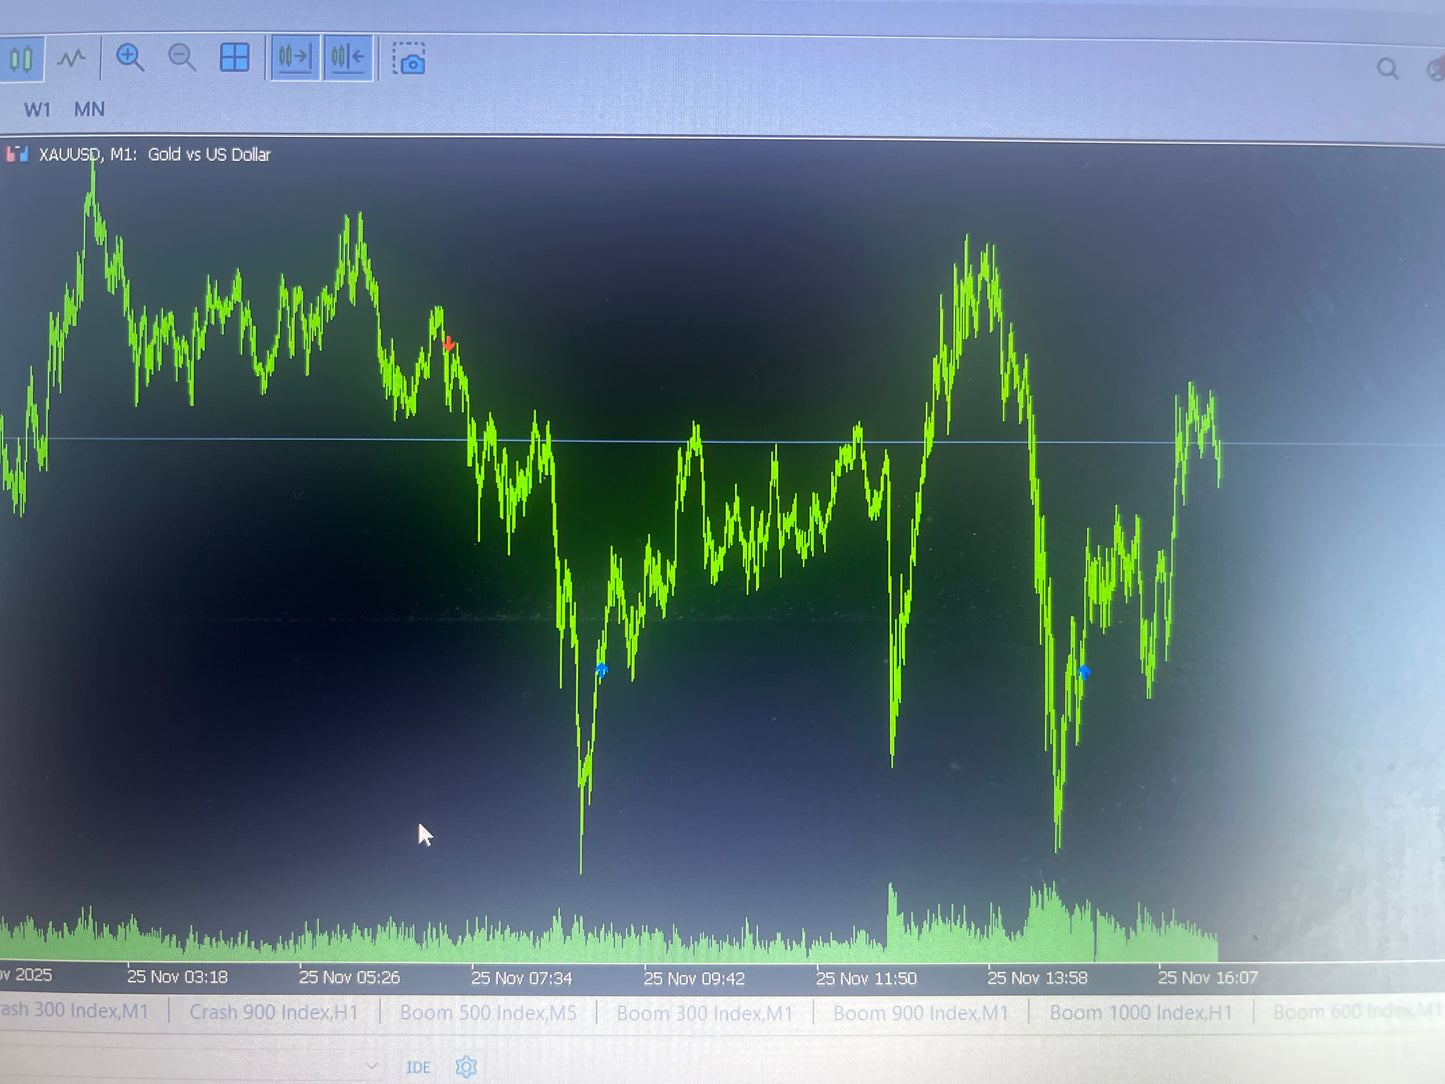Open the tile windows grid icon
1445x1084 pixels.
234,58
